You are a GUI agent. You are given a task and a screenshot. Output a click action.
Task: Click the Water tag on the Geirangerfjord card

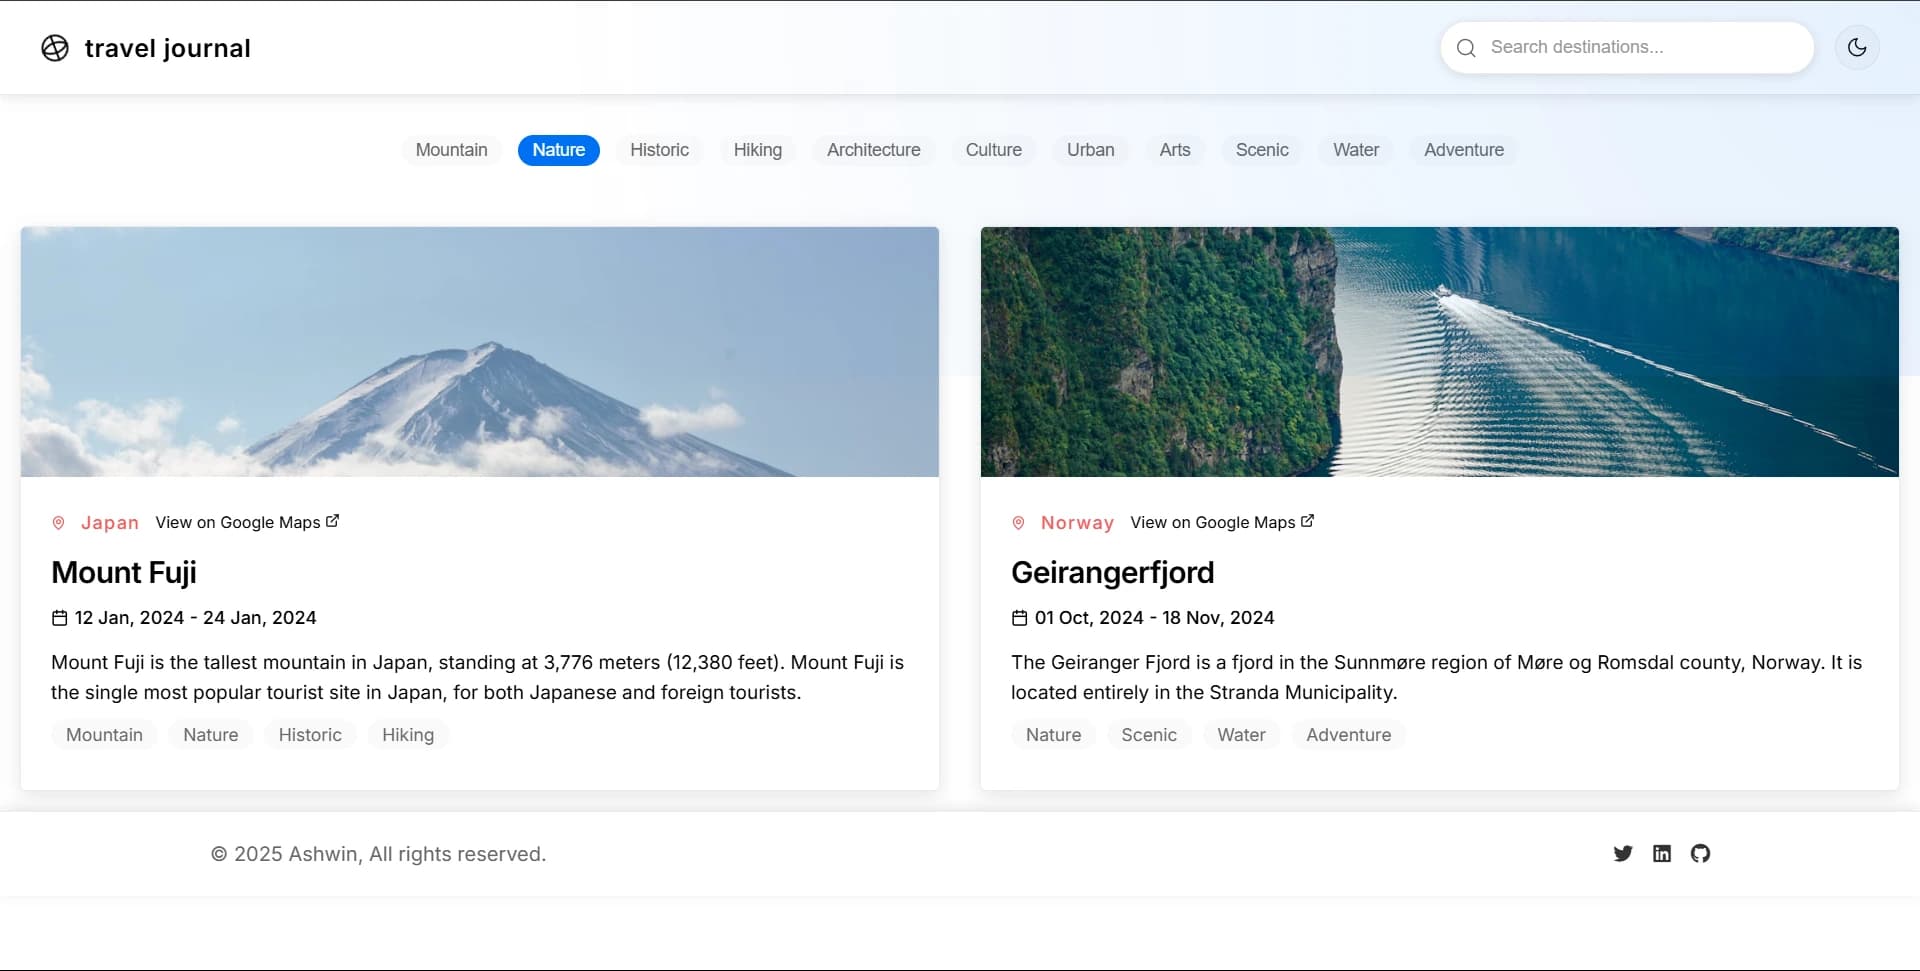click(x=1241, y=734)
